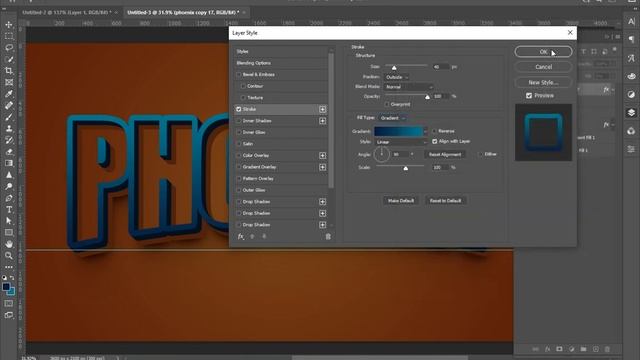Viewport: 640px width, 360px height.
Task: Click the fx icon in Layer Style dialog
Action: click(x=241, y=236)
